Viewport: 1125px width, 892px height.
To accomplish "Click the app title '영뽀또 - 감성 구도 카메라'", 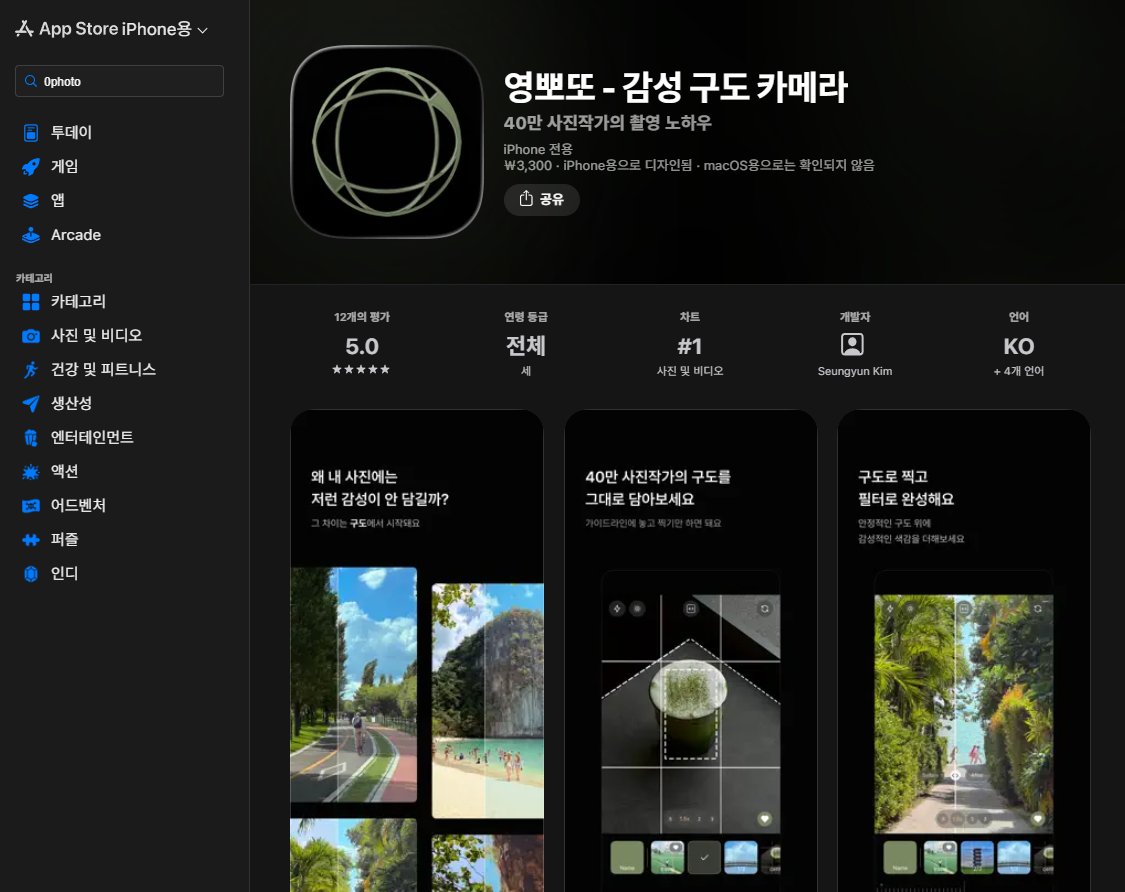I will coord(676,87).
